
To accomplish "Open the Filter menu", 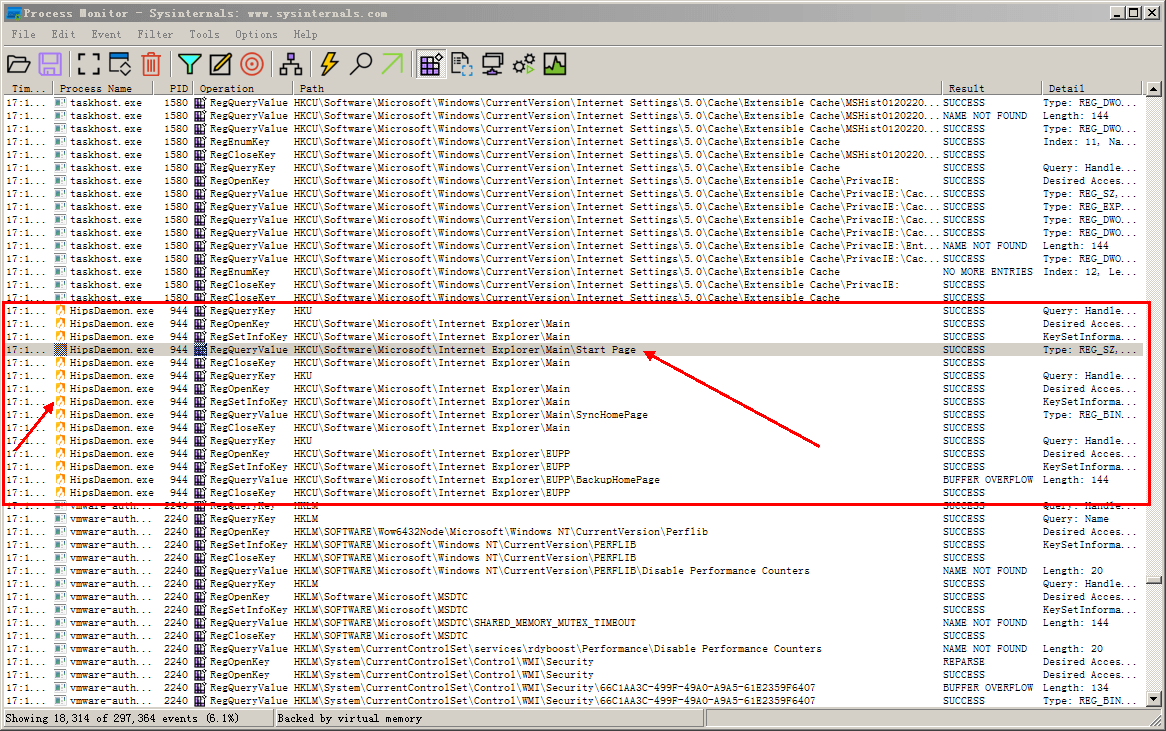I will [155, 34].
